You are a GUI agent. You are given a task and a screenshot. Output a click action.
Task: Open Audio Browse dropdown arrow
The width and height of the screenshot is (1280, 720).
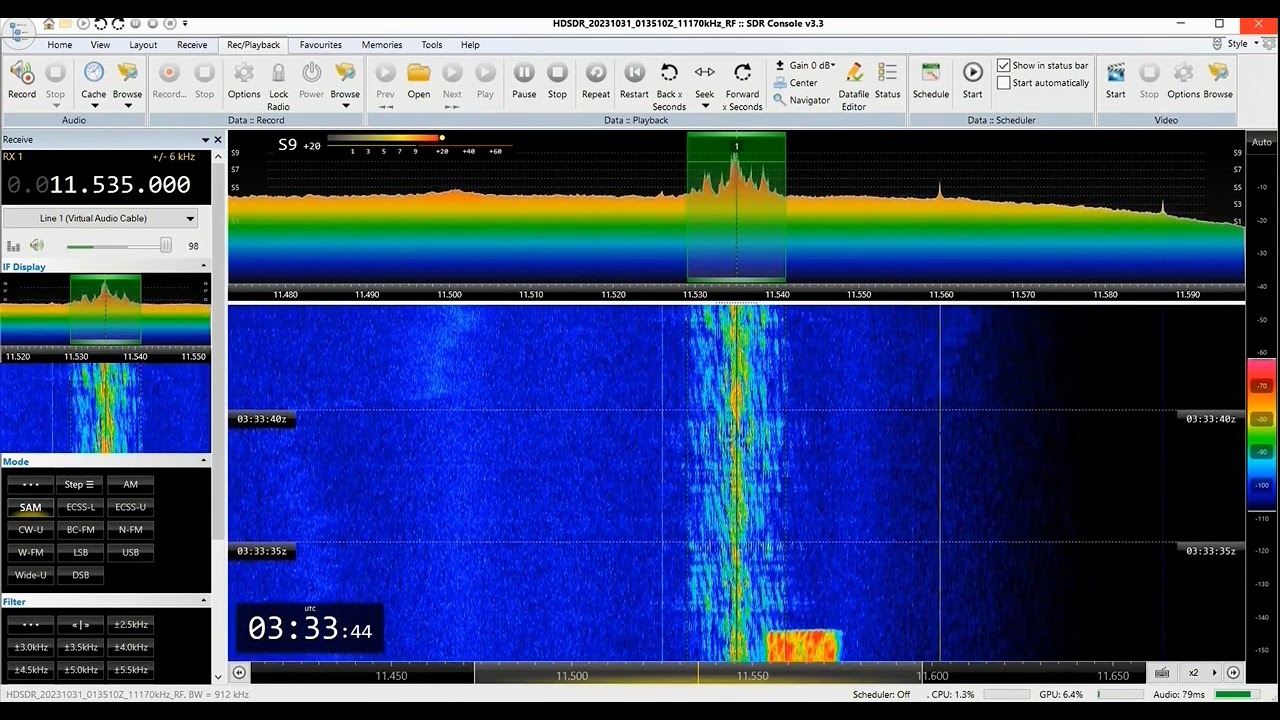click(x=127, y=105)
